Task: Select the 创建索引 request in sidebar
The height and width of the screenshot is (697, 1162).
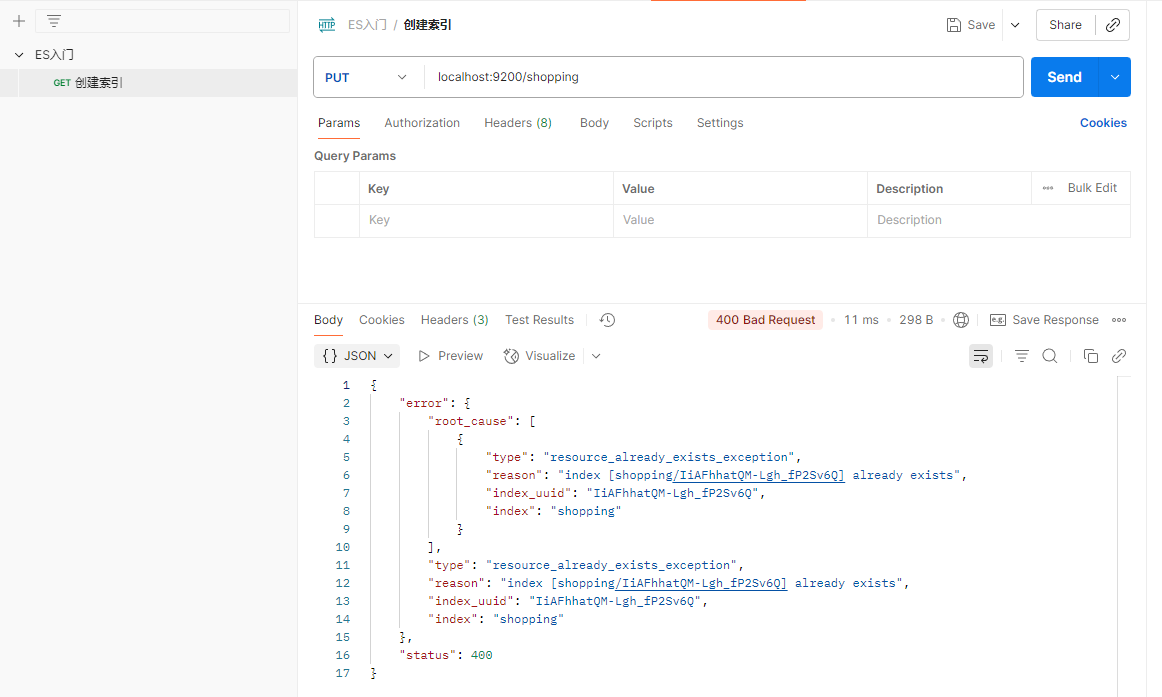Action: point(98,83)
